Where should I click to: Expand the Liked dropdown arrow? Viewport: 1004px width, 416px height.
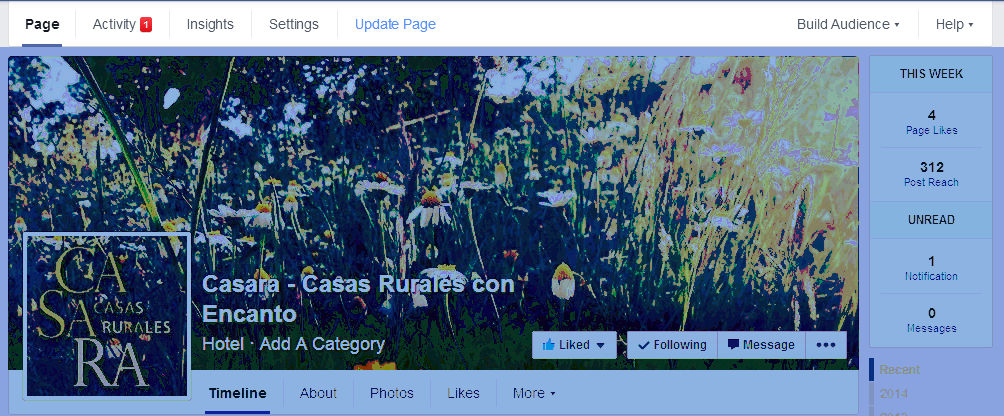[x=600, y=345]
